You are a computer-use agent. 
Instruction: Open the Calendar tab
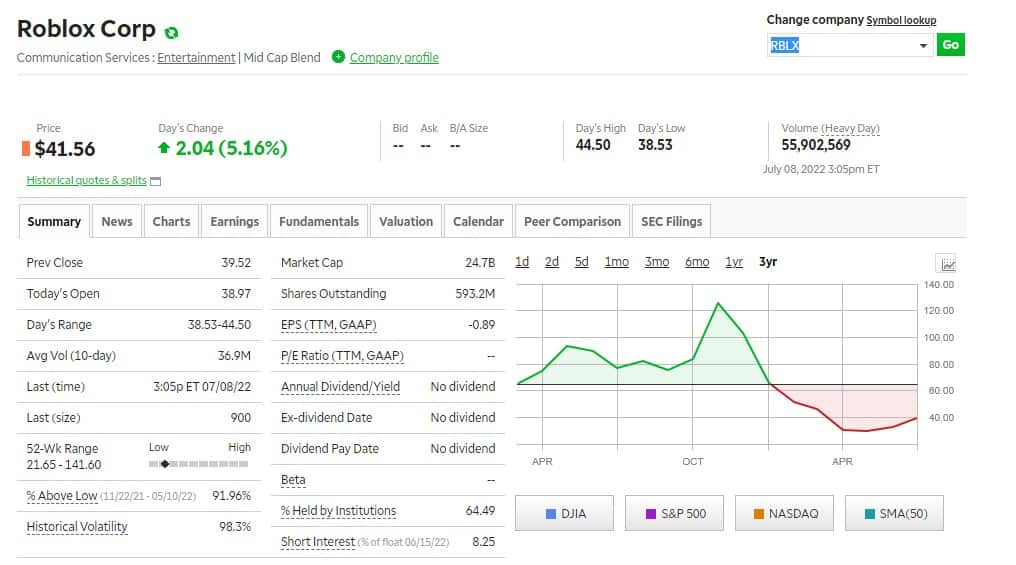pos(478,222)
